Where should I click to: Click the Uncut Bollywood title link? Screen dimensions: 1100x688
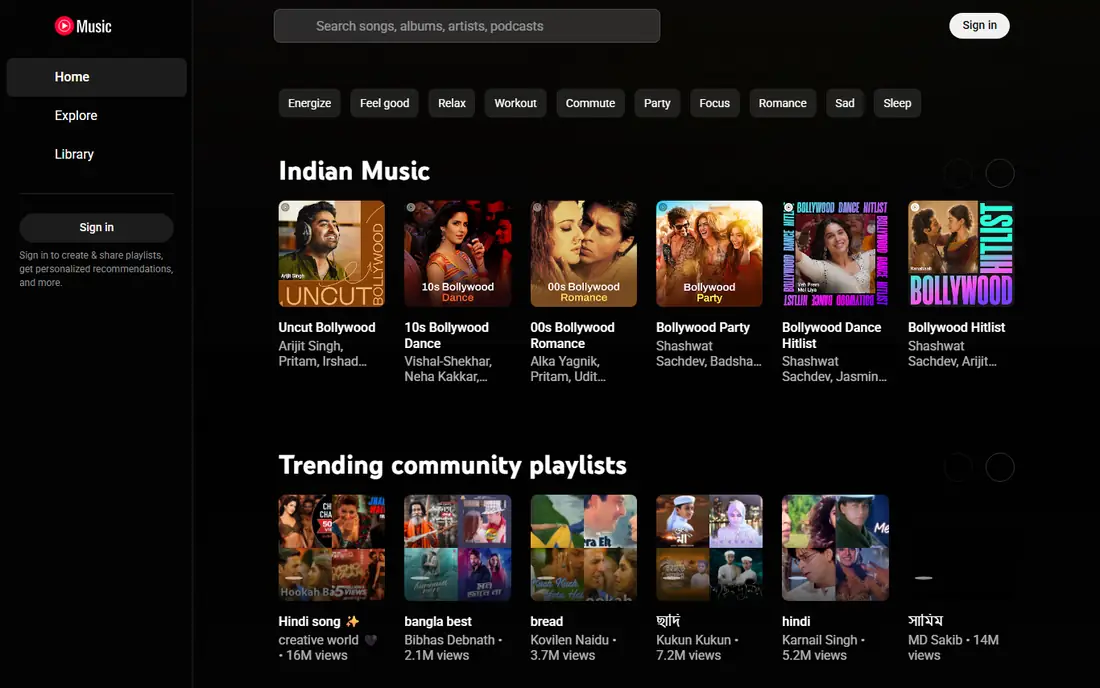[326, 328]
